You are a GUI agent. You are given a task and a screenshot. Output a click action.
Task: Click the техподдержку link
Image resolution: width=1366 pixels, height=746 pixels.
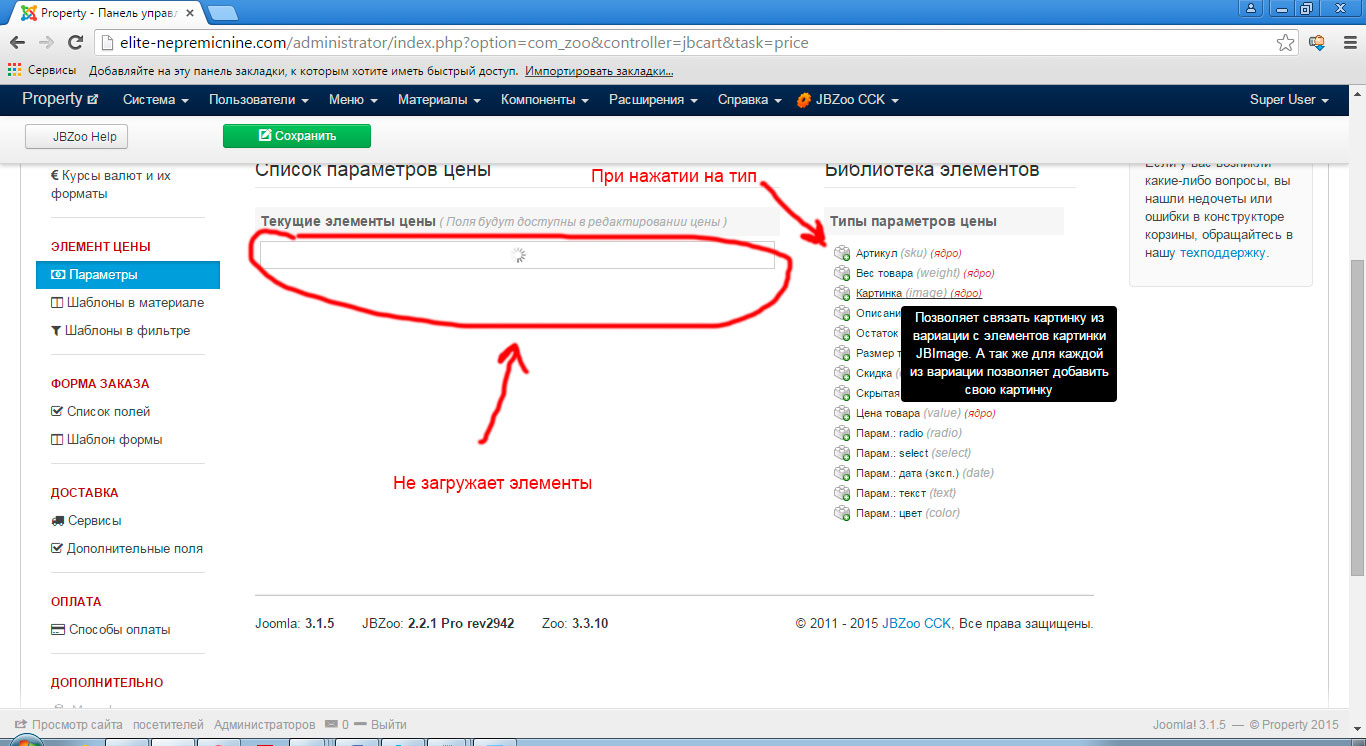(x=1222, y=253)
